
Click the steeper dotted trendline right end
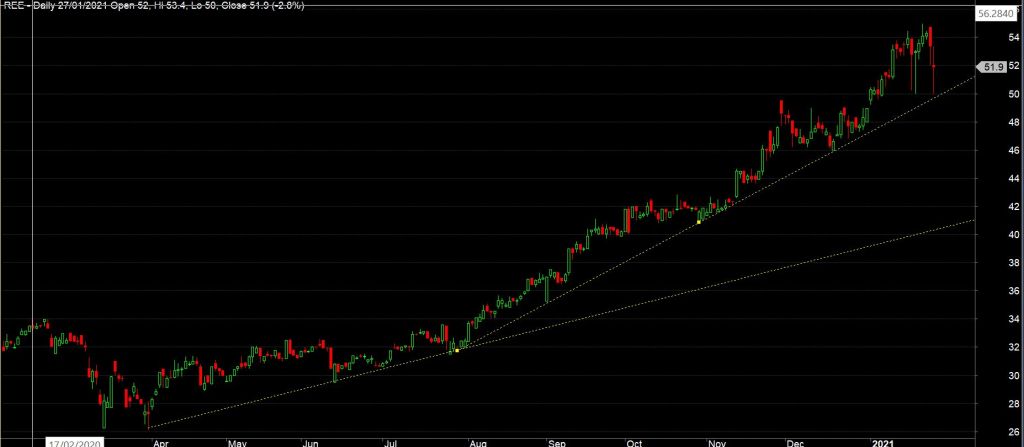coord(973,77)
